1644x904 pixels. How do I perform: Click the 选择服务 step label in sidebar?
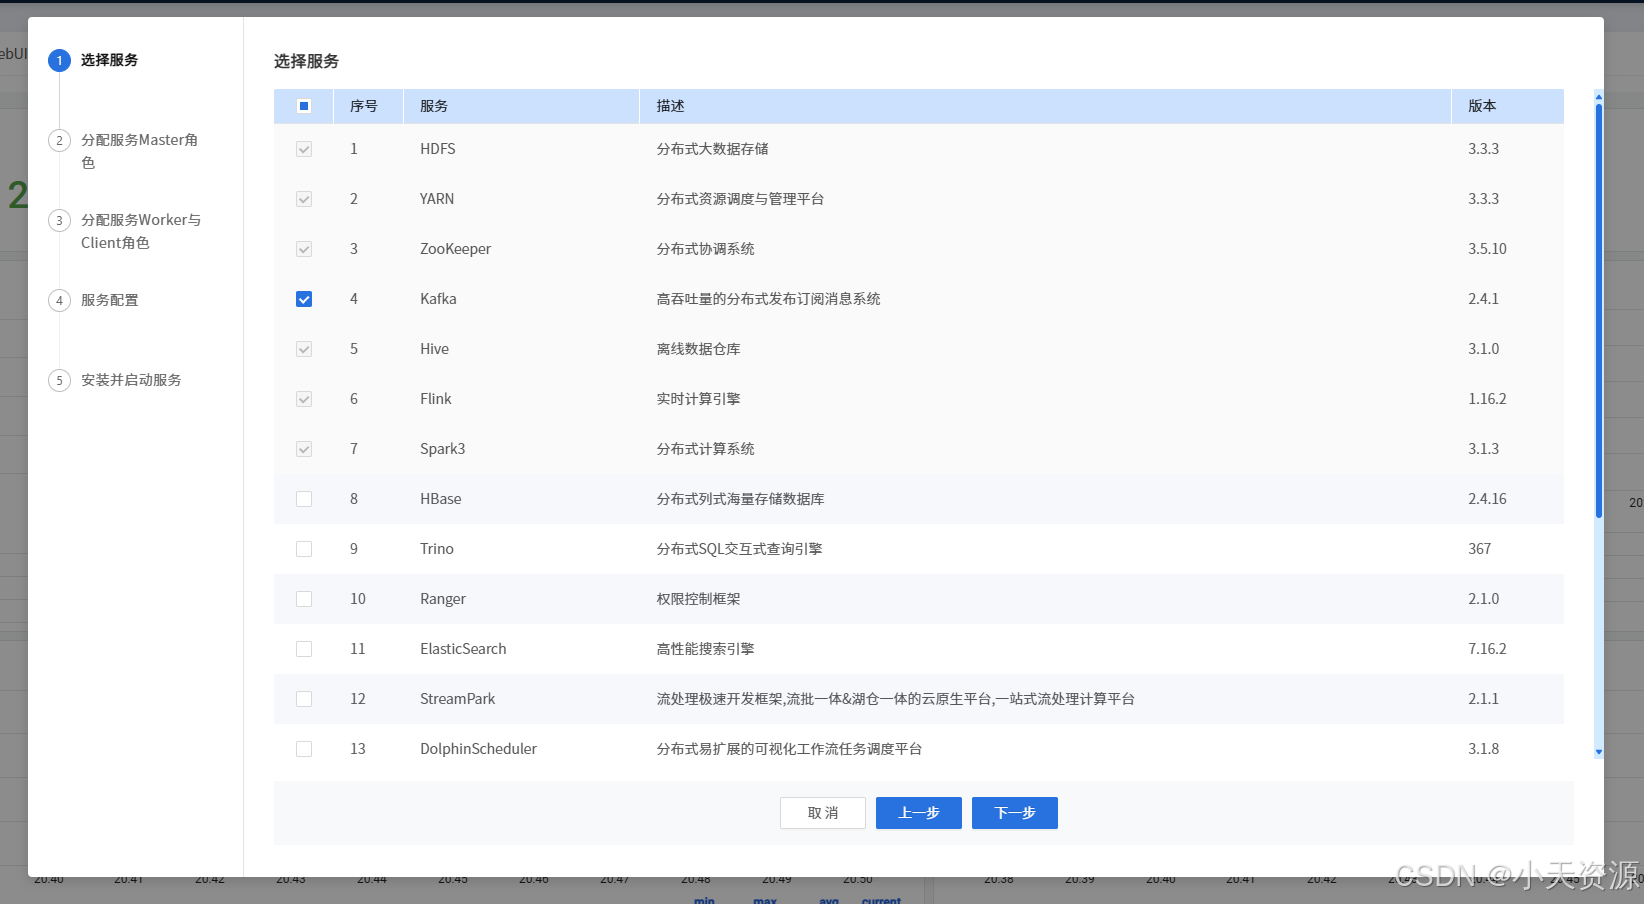110,60
